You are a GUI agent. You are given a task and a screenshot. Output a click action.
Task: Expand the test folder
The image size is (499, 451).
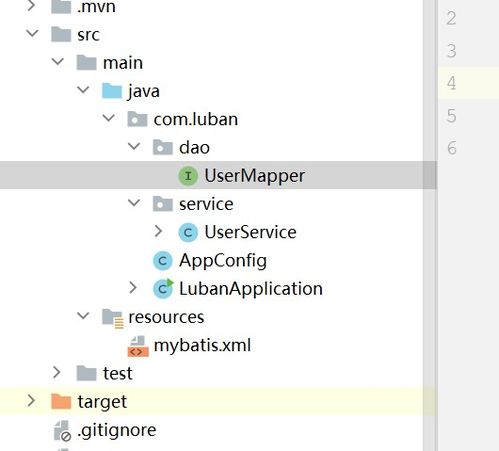point(57,372)
